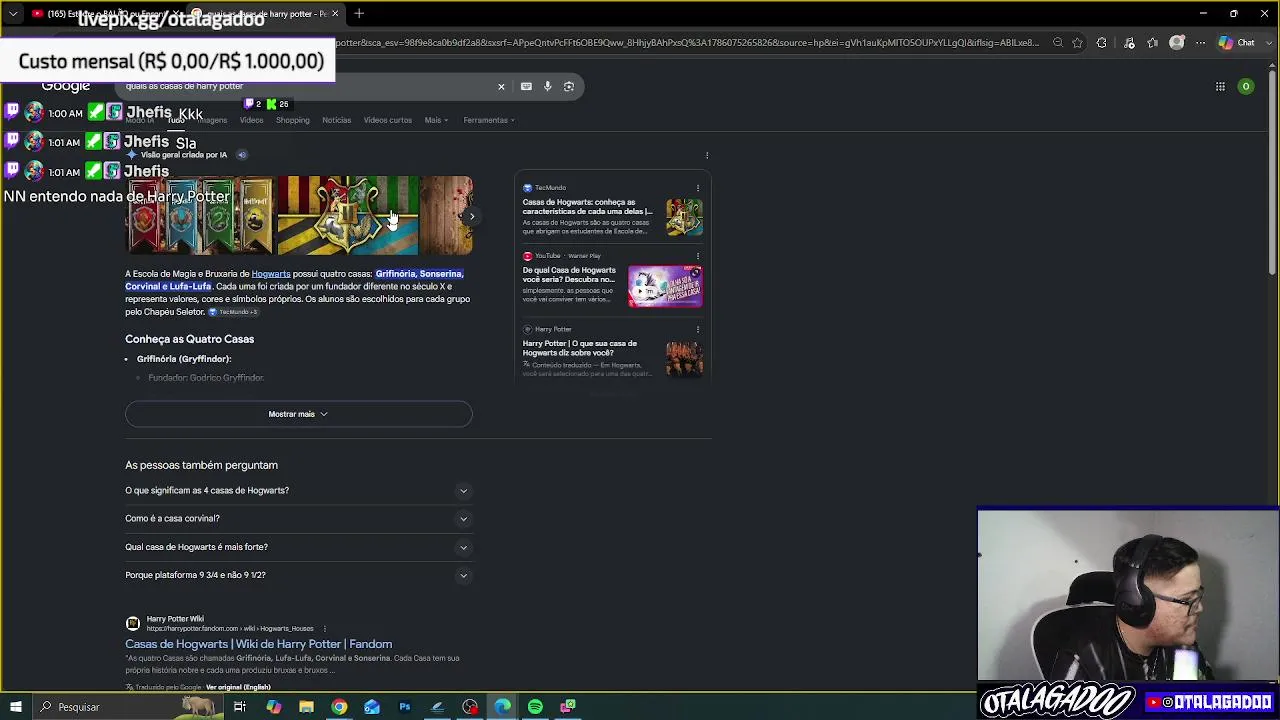Start Google voice search with microphone
1280x720 pixels.
point(548,86)
